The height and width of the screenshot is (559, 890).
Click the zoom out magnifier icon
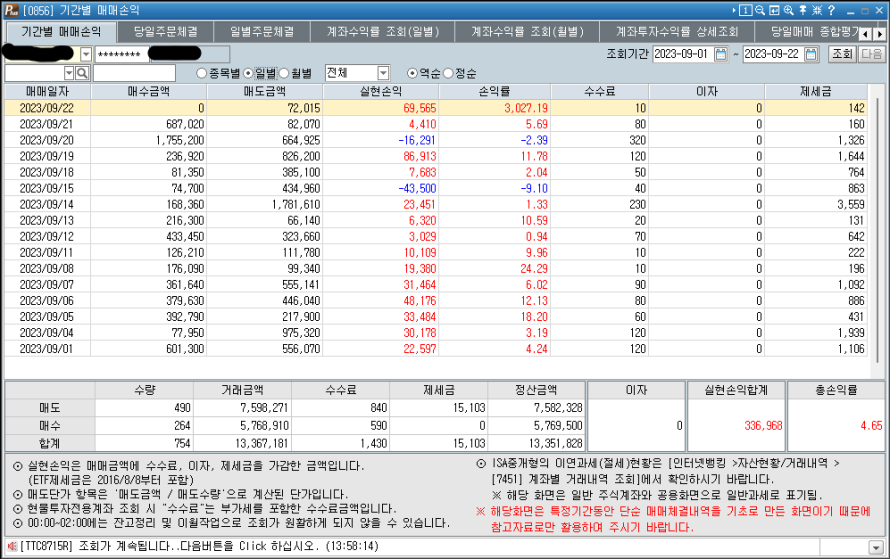(760, 10)
